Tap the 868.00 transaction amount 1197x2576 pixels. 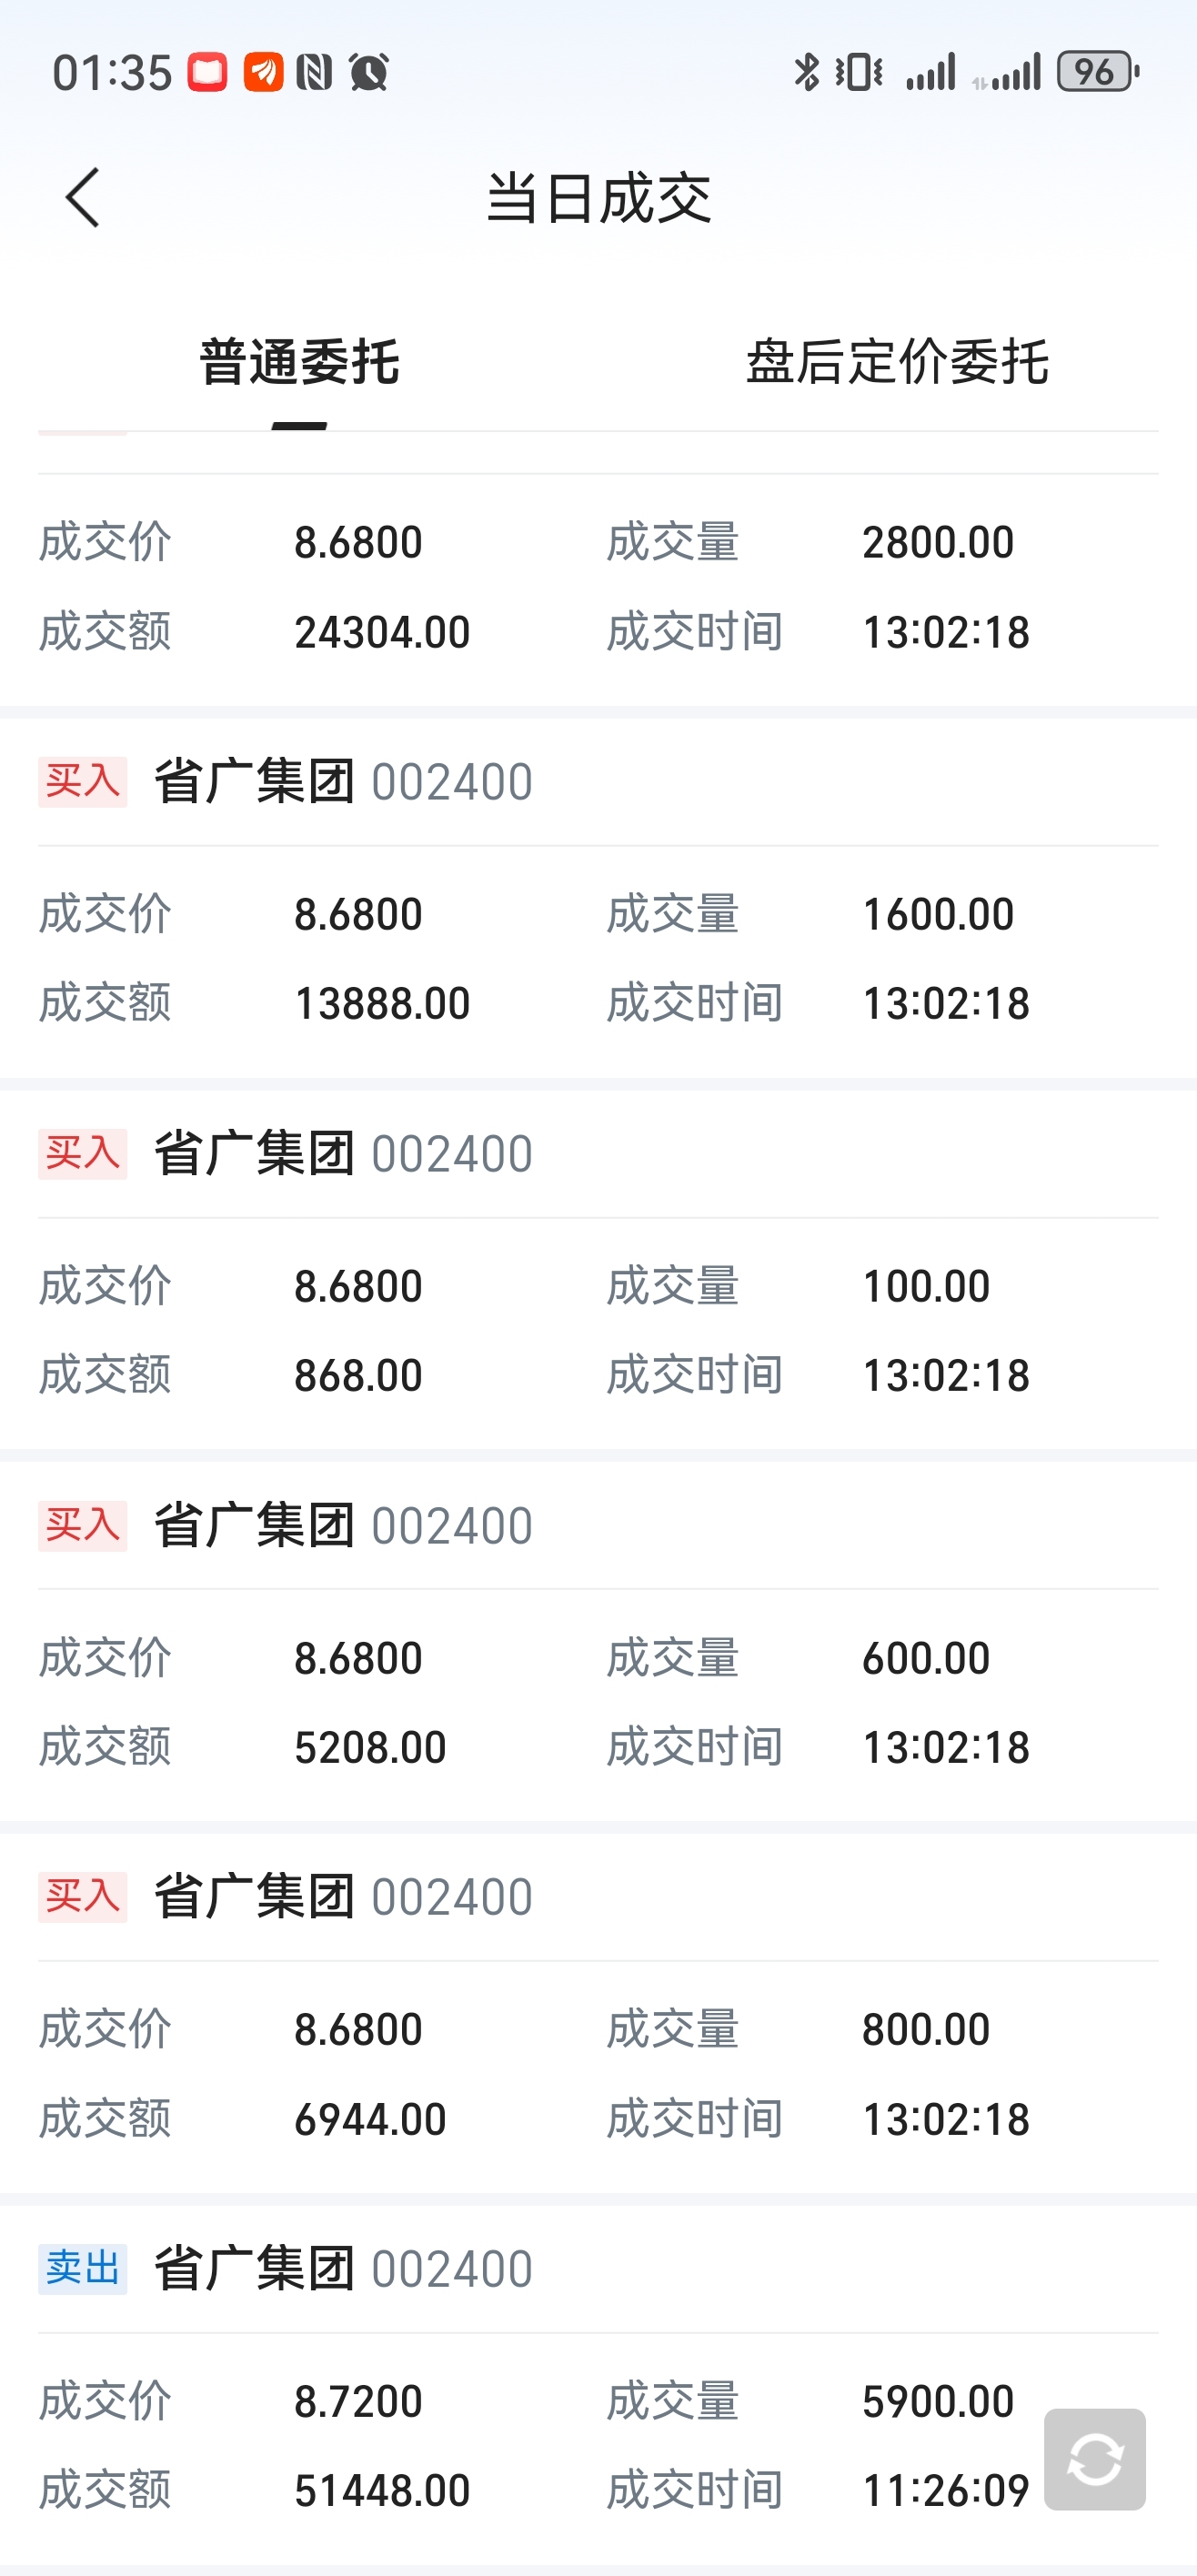pos(358,1375)
